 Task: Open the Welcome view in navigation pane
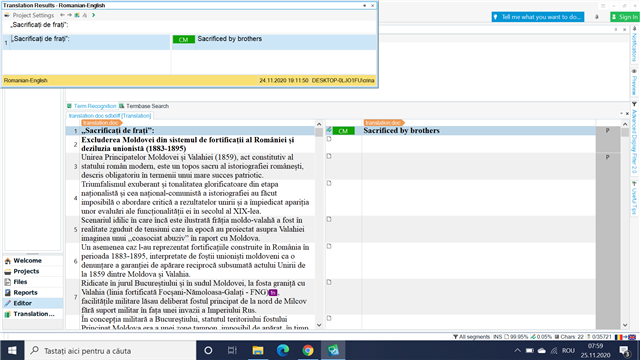click(33, 260)
